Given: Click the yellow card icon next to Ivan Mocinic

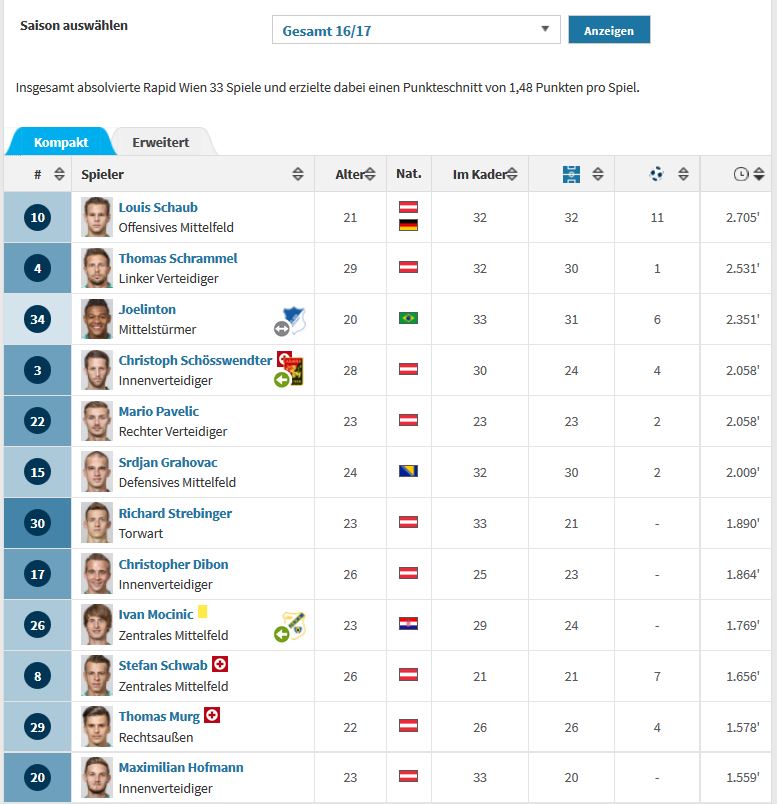Looking at the screenshot, I should click(x=203, y=612).
